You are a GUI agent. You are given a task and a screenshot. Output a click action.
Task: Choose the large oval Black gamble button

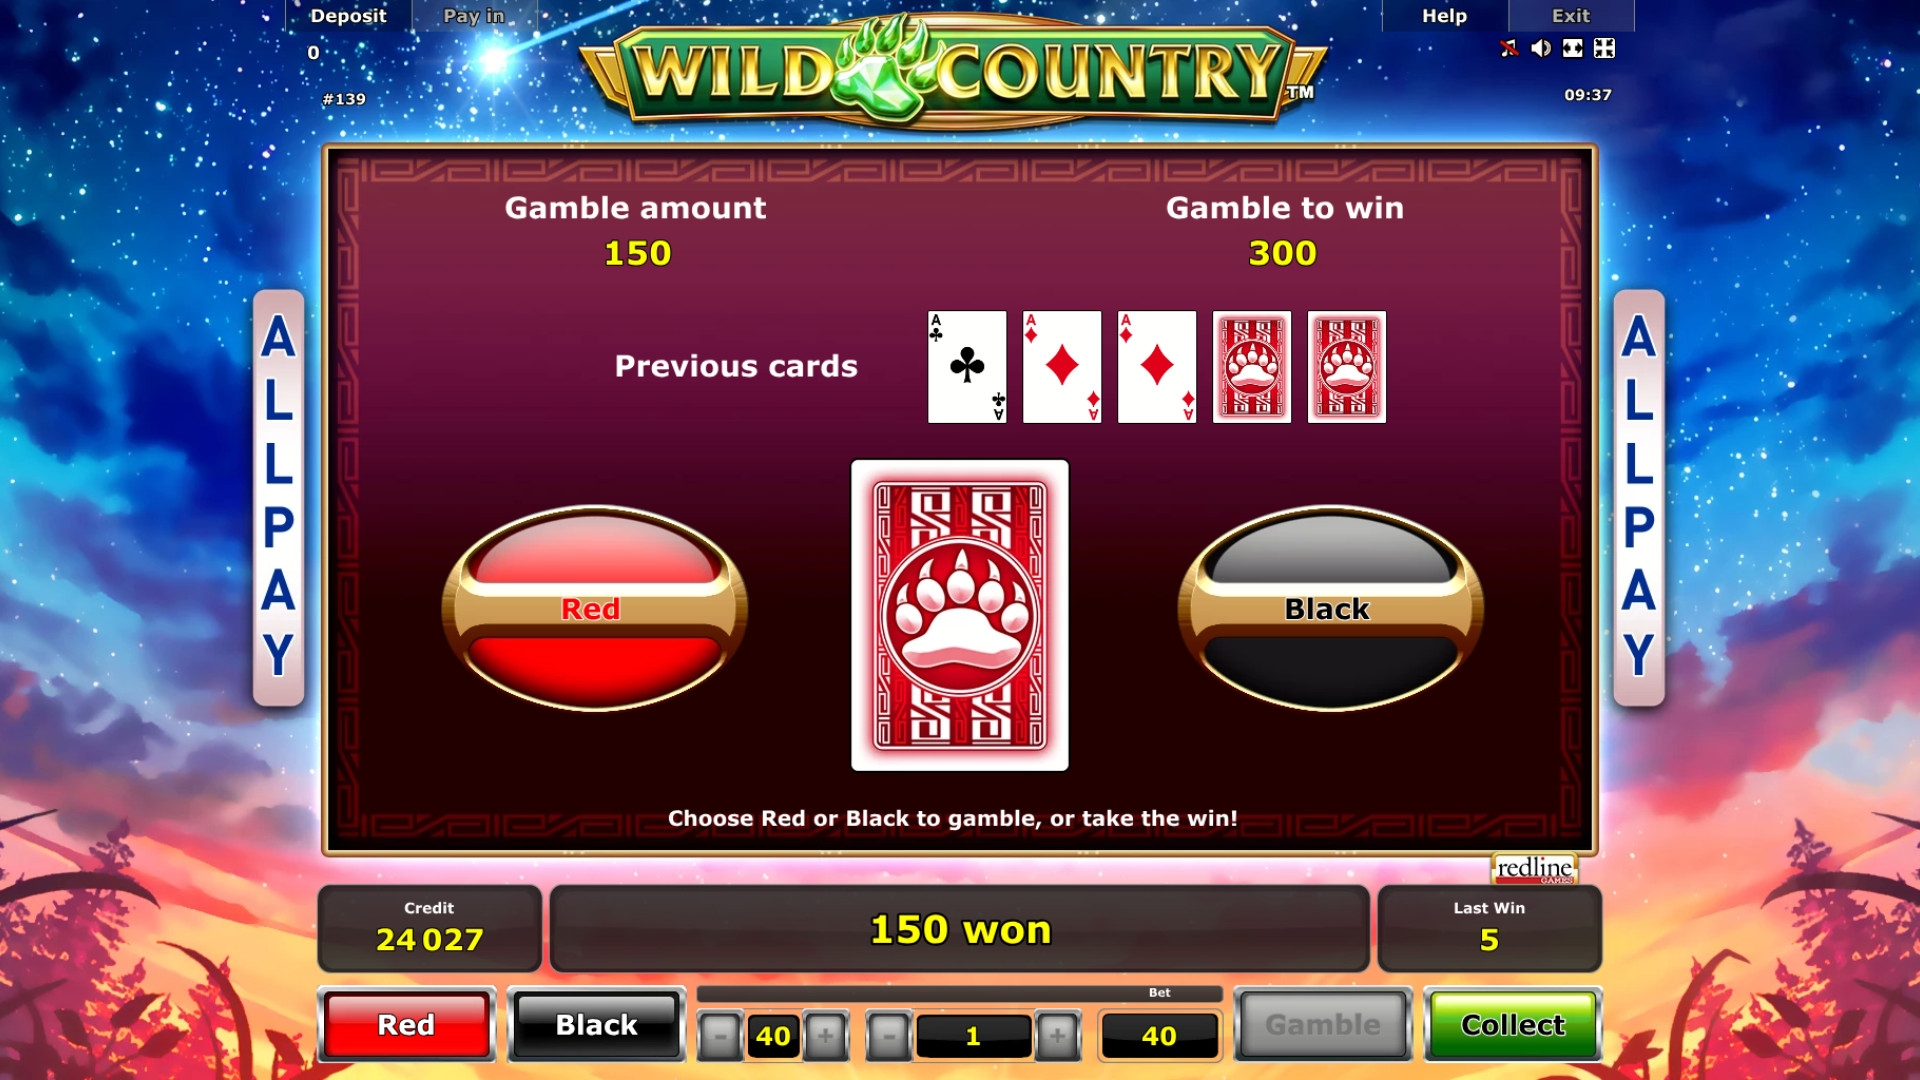point(1330,608)
